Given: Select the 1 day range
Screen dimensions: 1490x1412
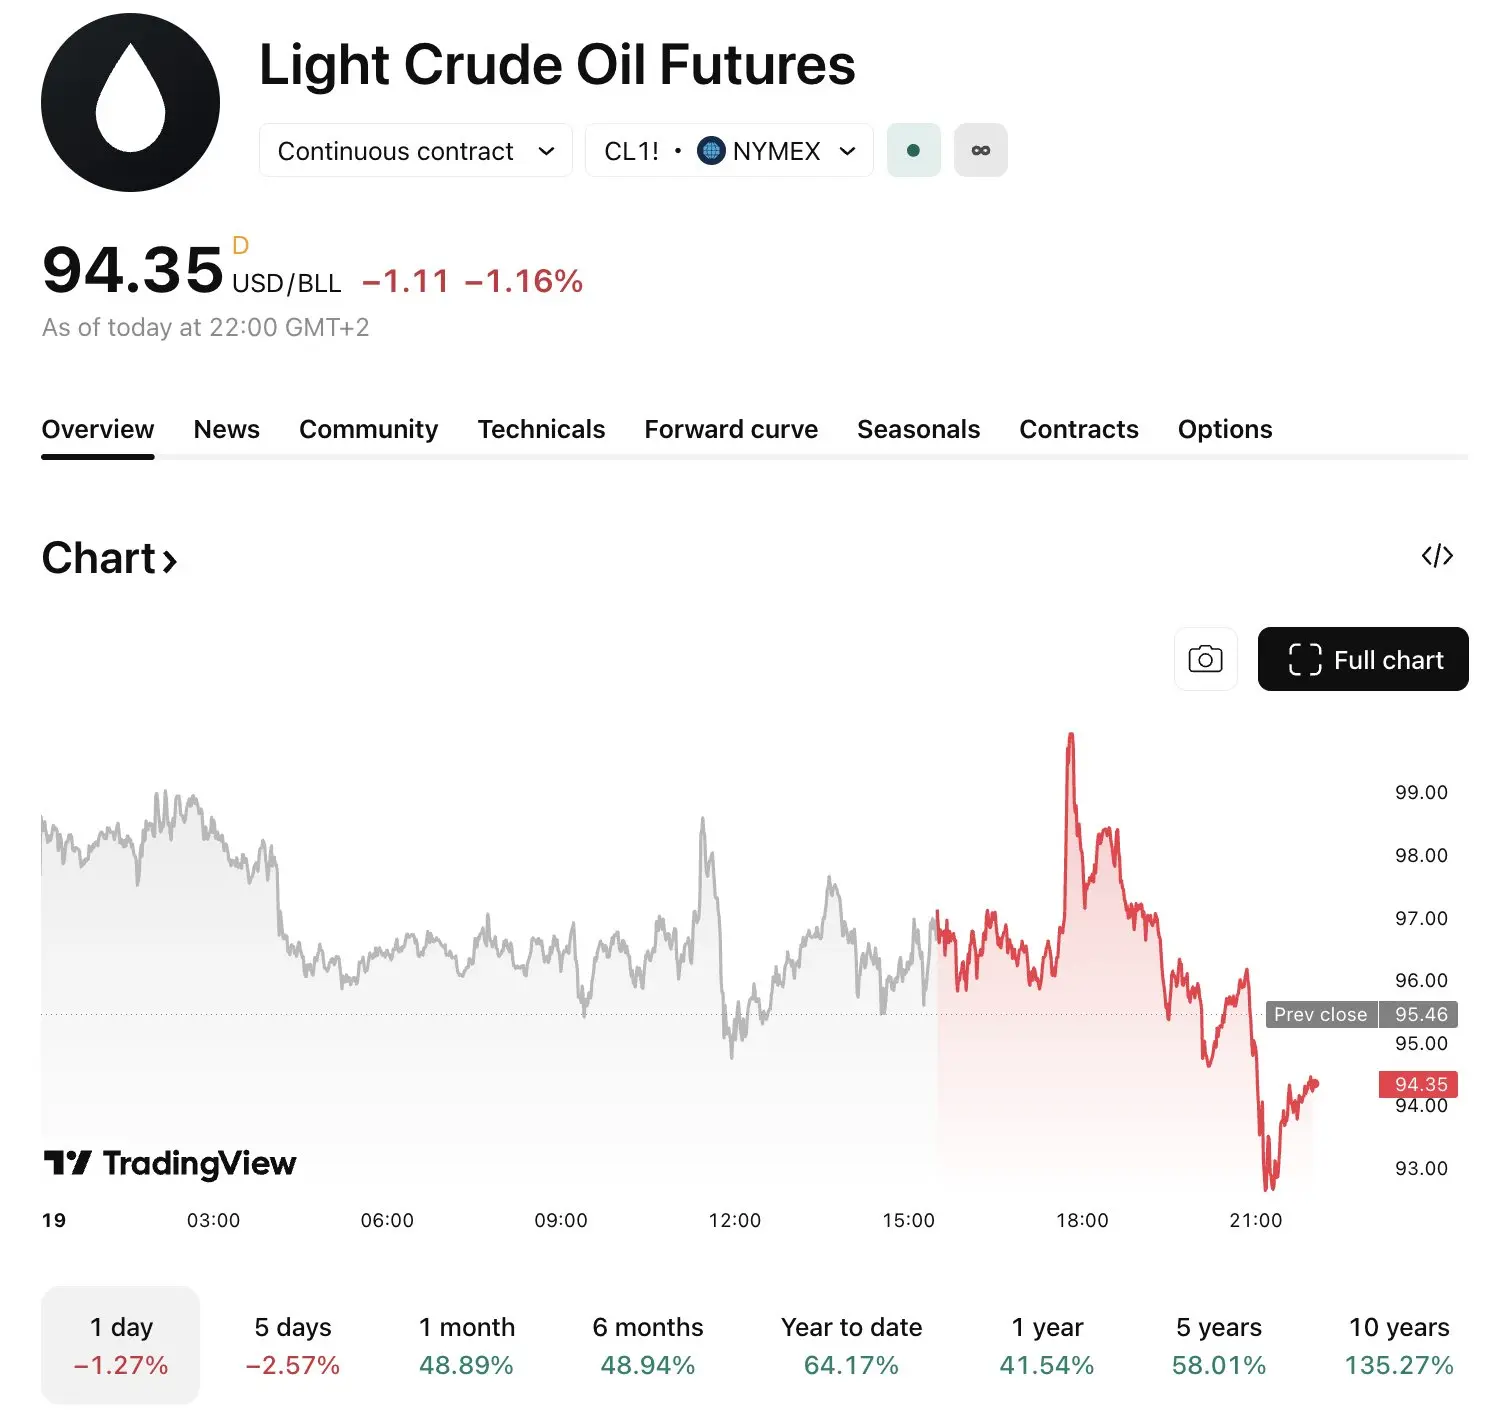Looking at the screenshot, I should tap(121, 1345).
